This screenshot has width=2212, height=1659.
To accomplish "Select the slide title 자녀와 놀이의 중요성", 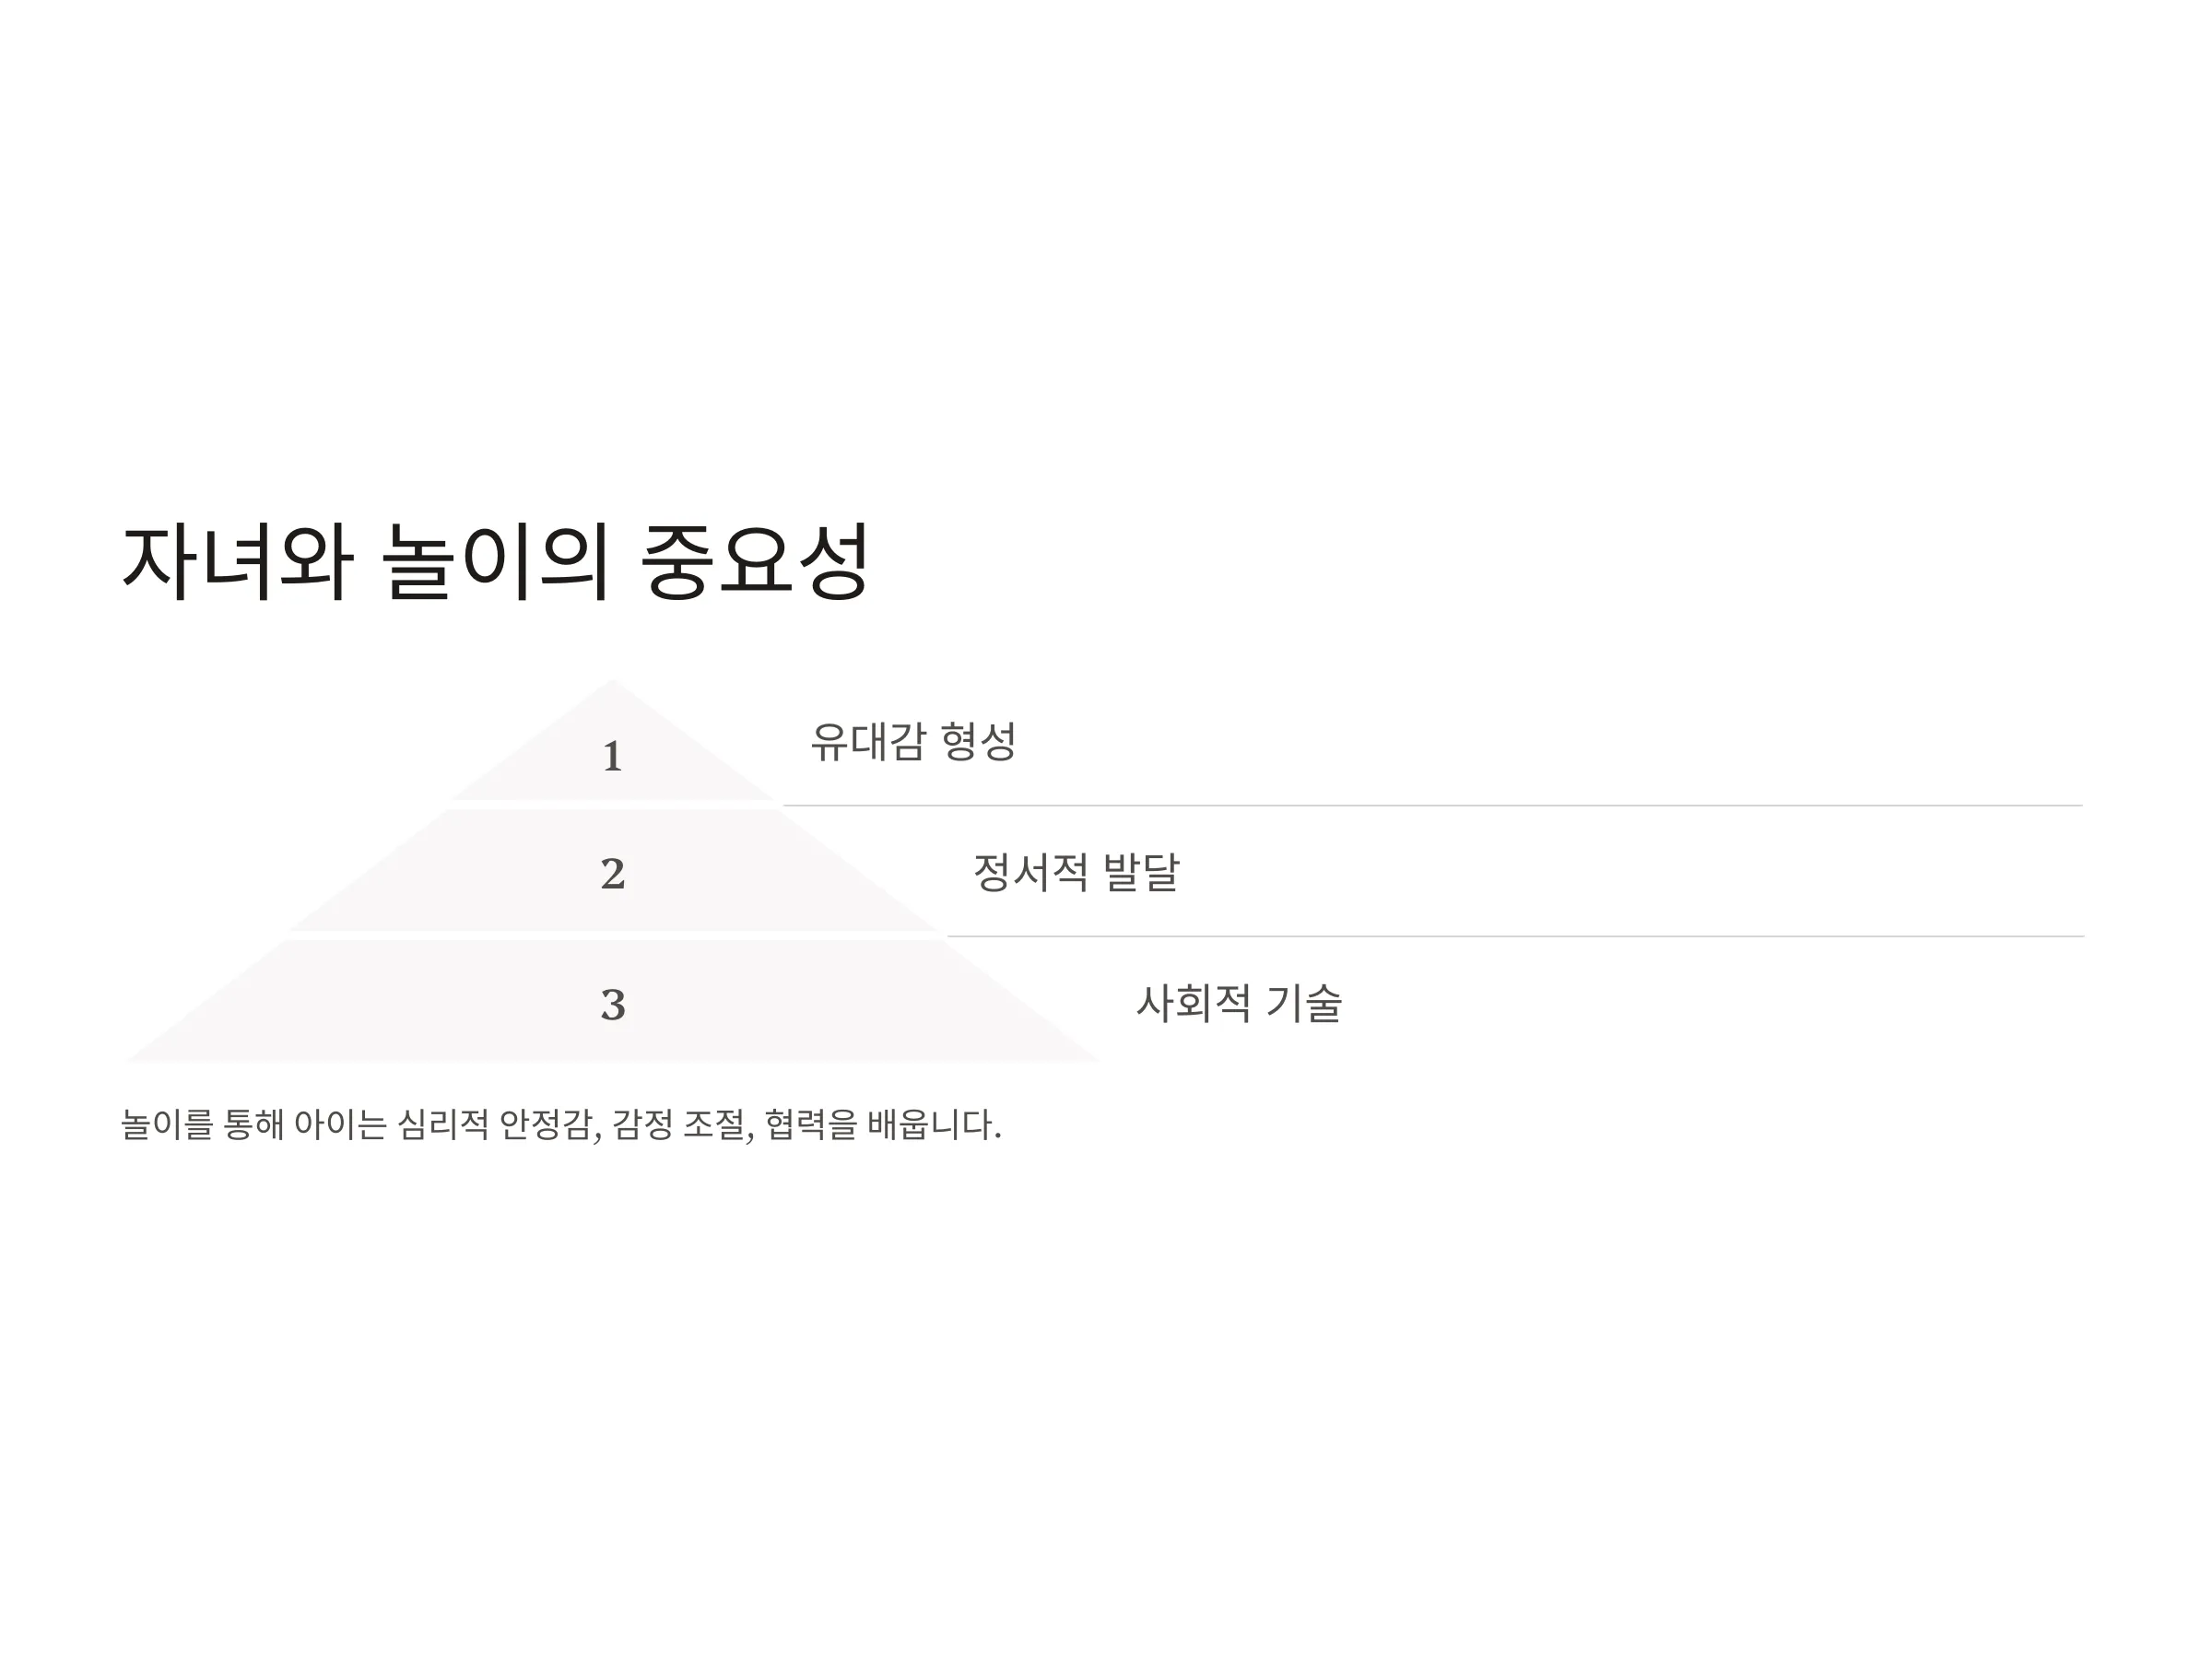I will (x=495, y=562).
